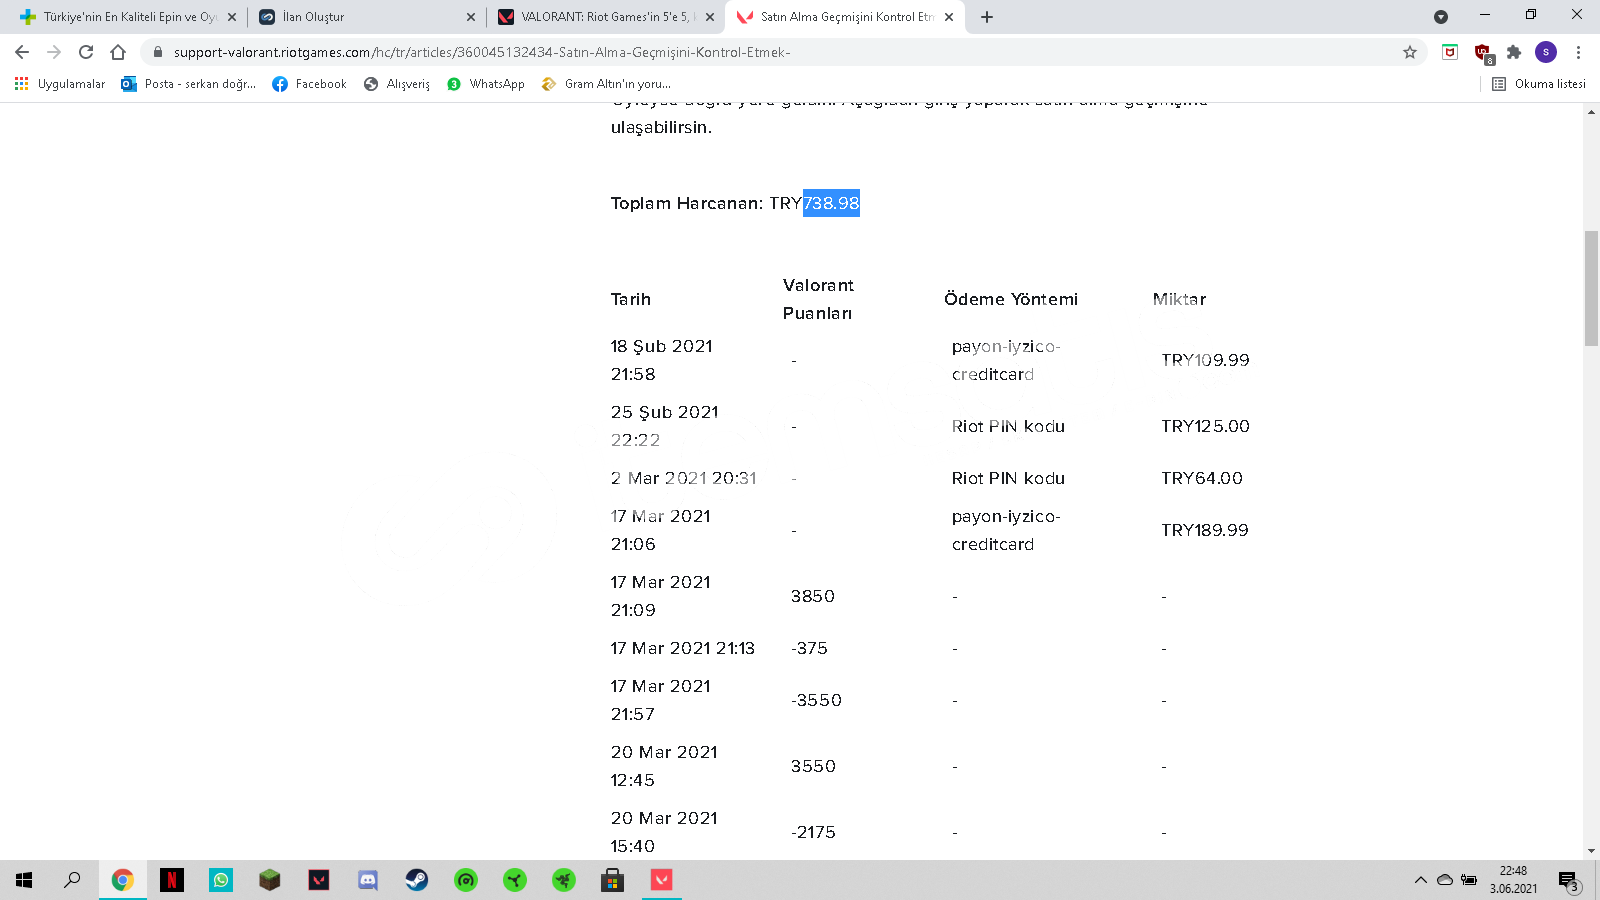The height and width of the screenshot is (900, 1600).
Task: Open the Gram Altın'ın yoru... bookmark
Action: [606, 84]
